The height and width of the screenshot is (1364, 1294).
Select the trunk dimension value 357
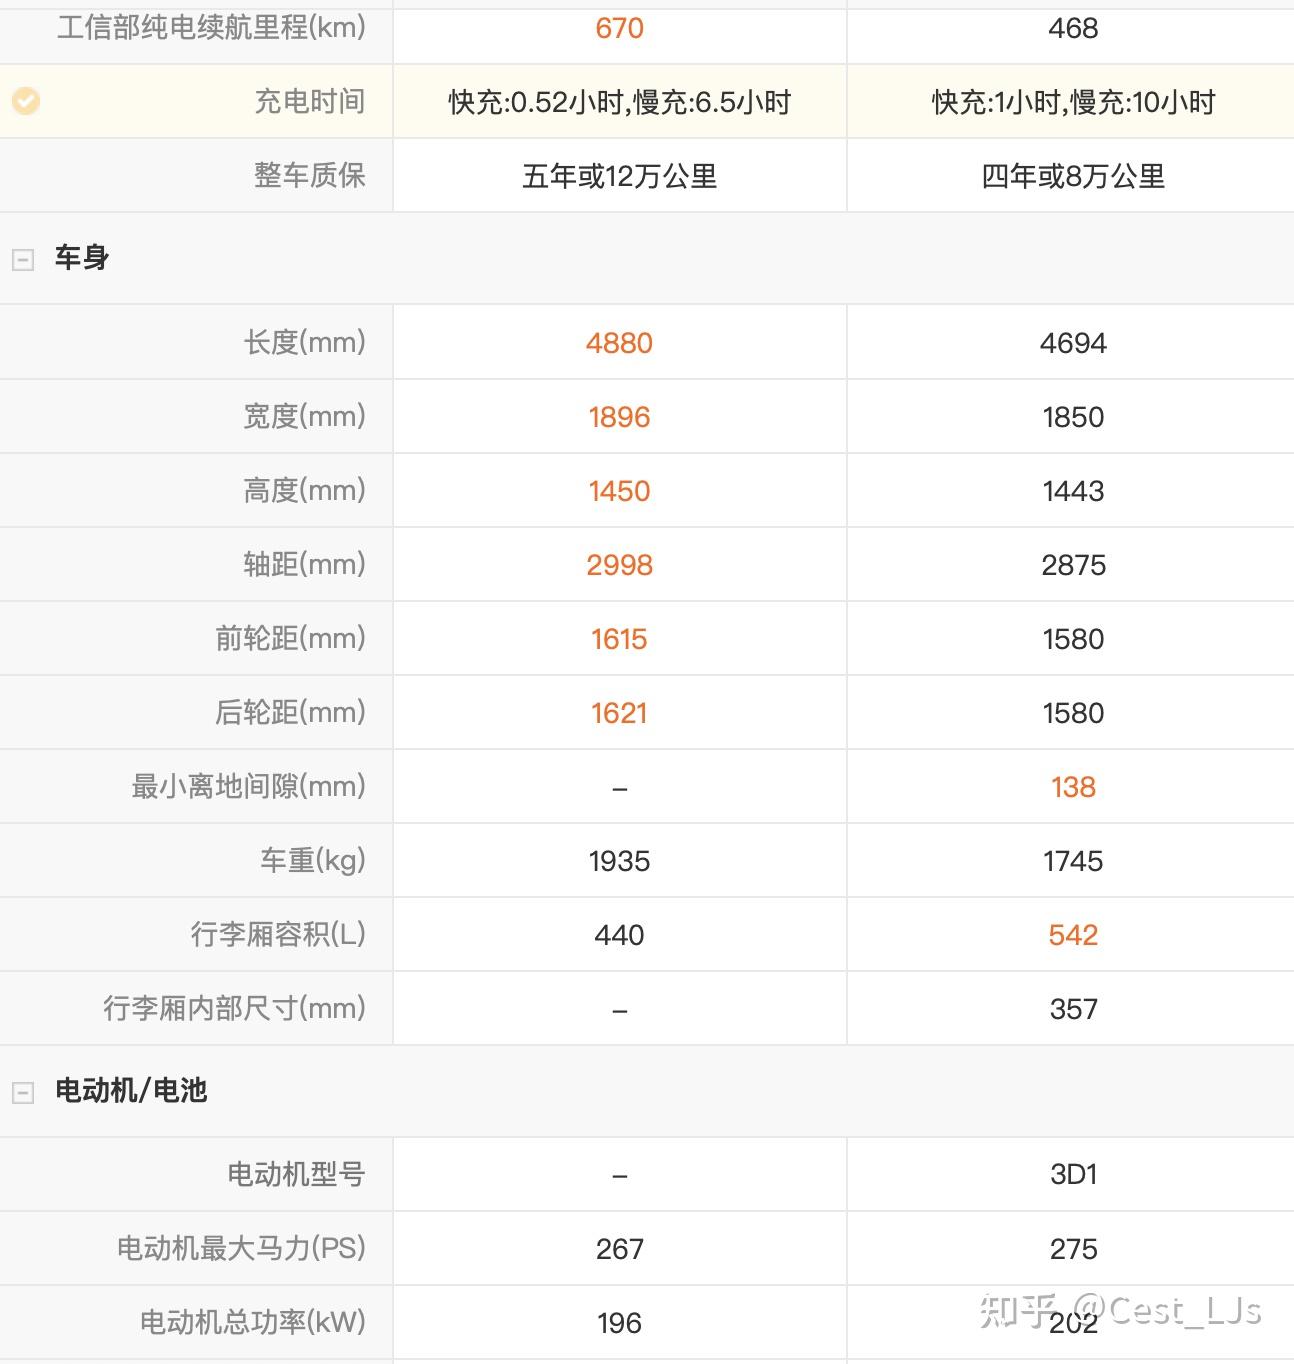[1073, 1009]
